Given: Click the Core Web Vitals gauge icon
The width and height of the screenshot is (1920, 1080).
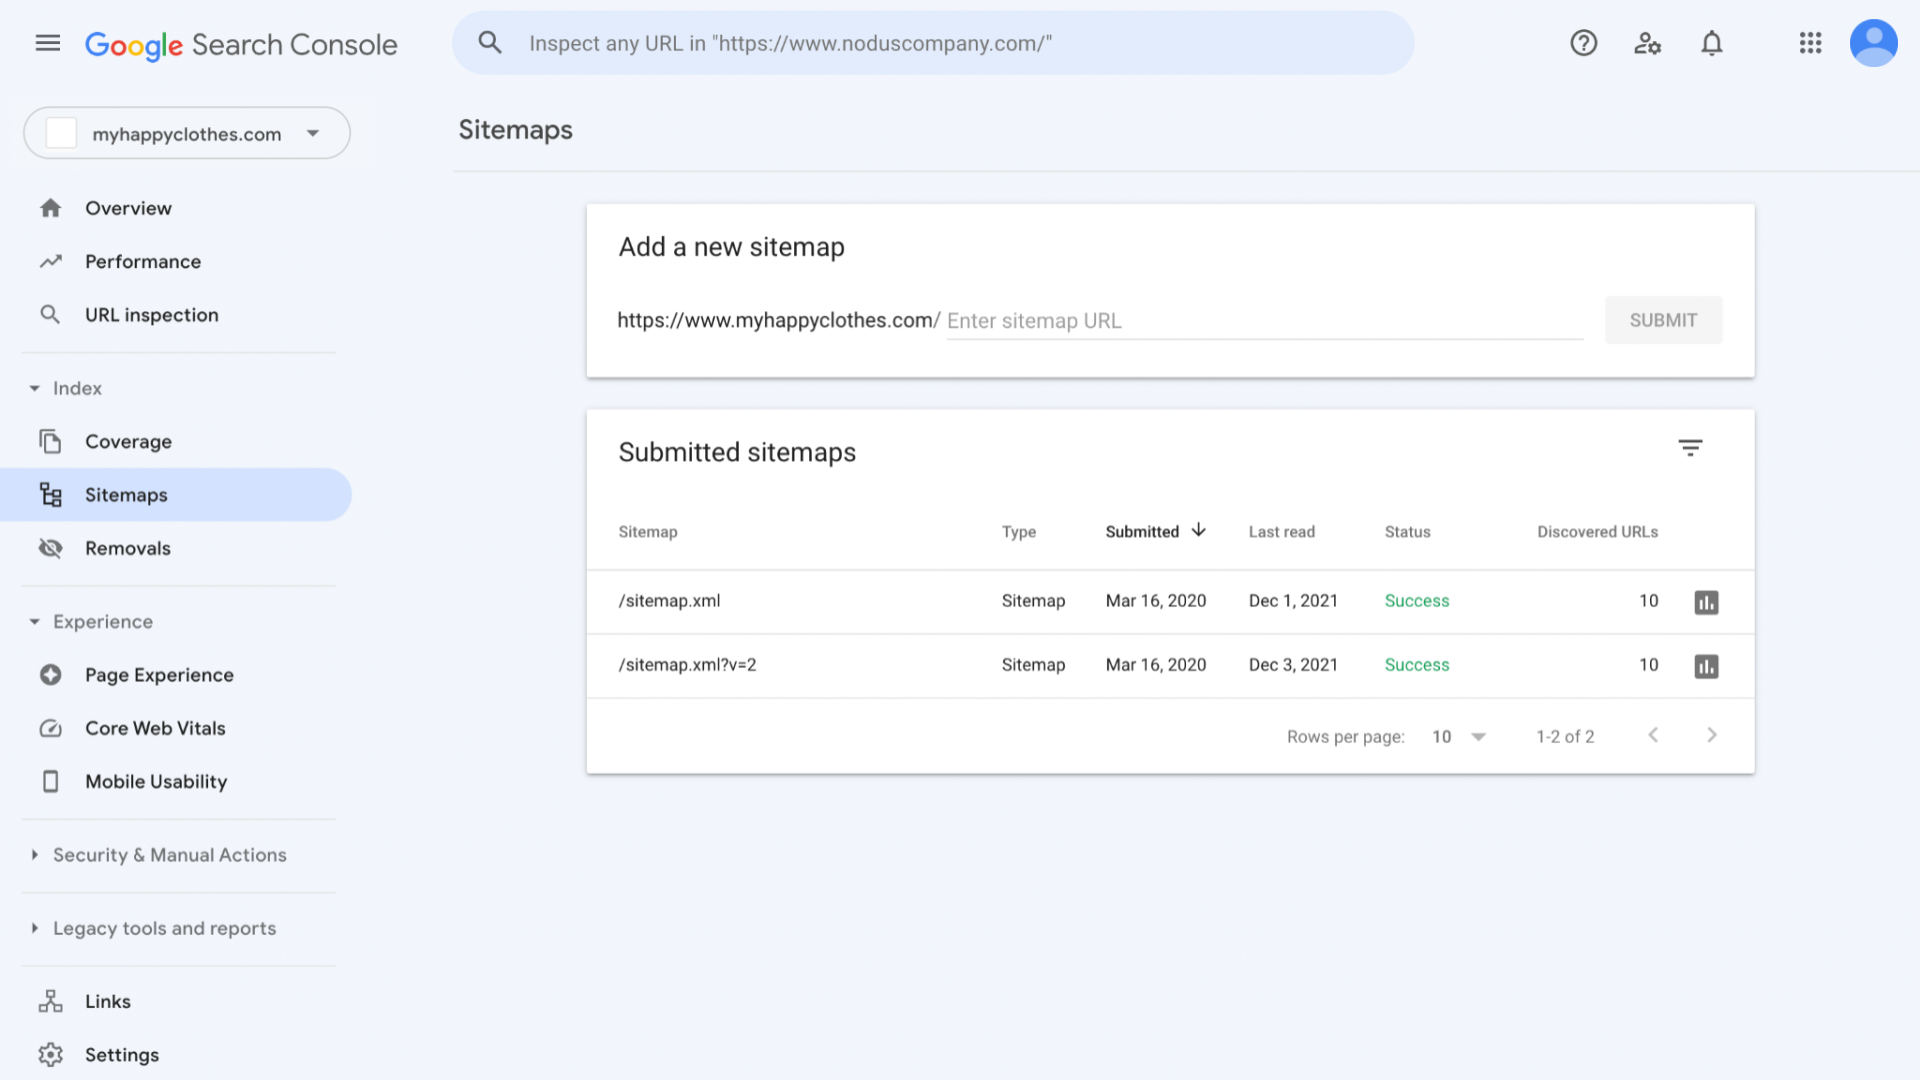Looking at the screenshot, I should (50, 728).
